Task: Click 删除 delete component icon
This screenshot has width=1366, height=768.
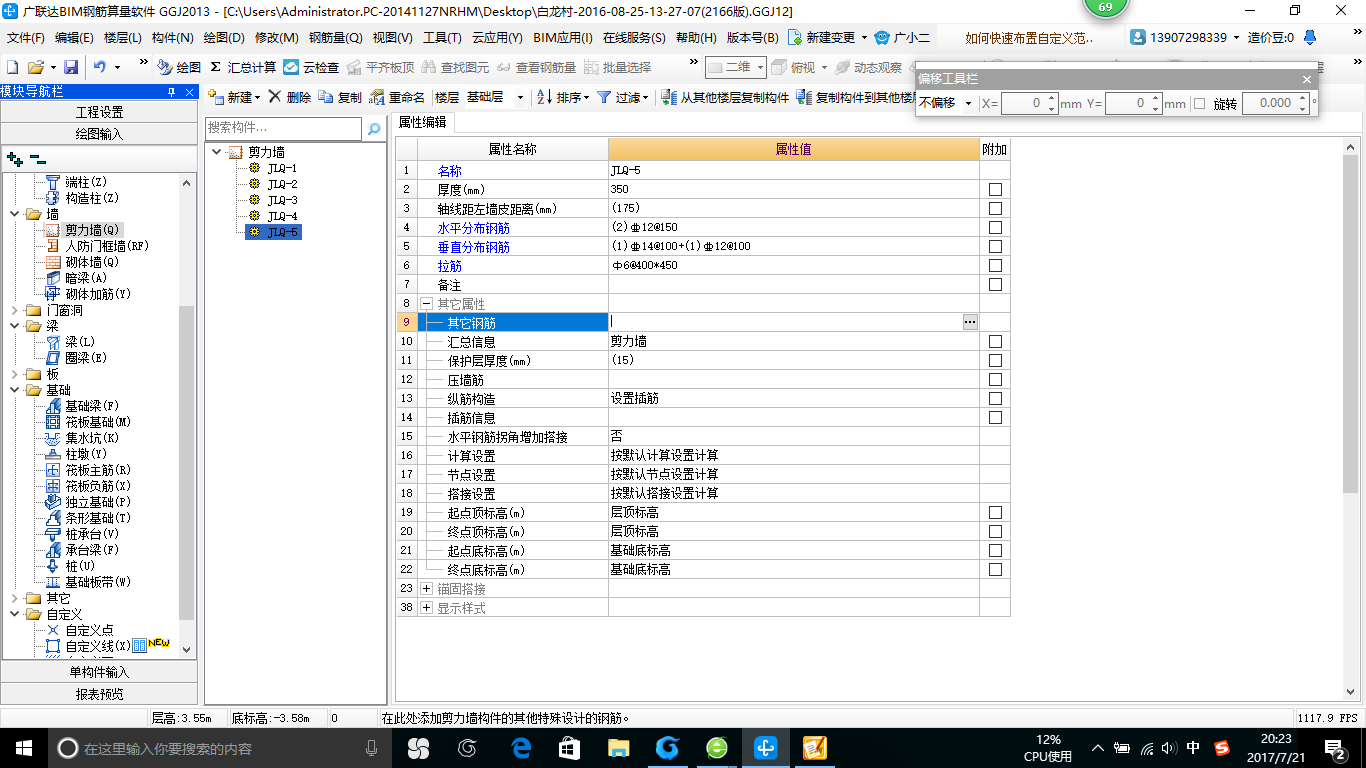Action: 289,97
